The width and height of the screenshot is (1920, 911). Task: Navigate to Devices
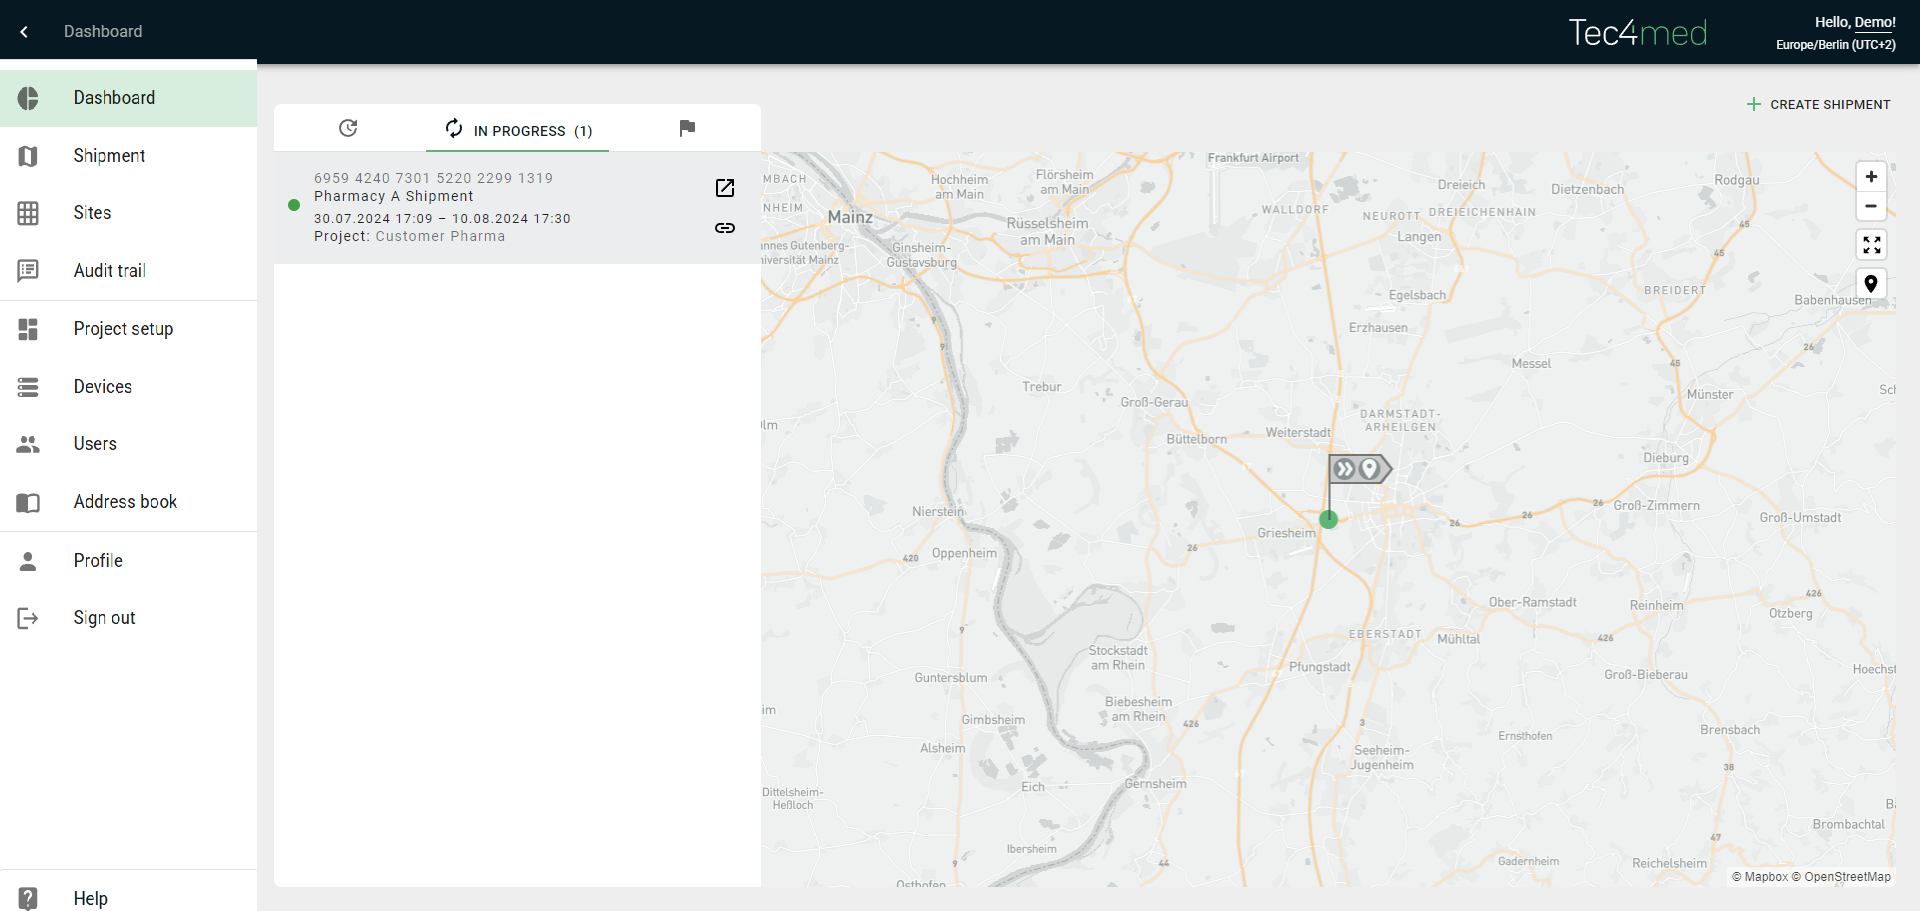(x=102, y=387)
